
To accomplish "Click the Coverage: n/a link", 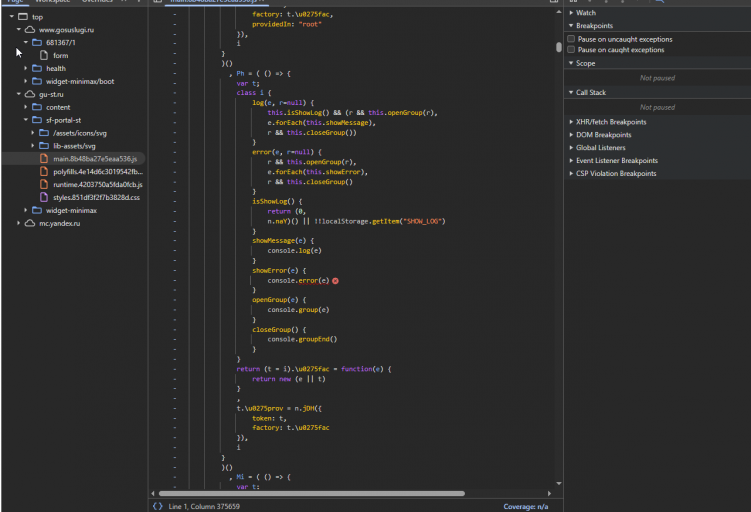I will tap(525, 506).
